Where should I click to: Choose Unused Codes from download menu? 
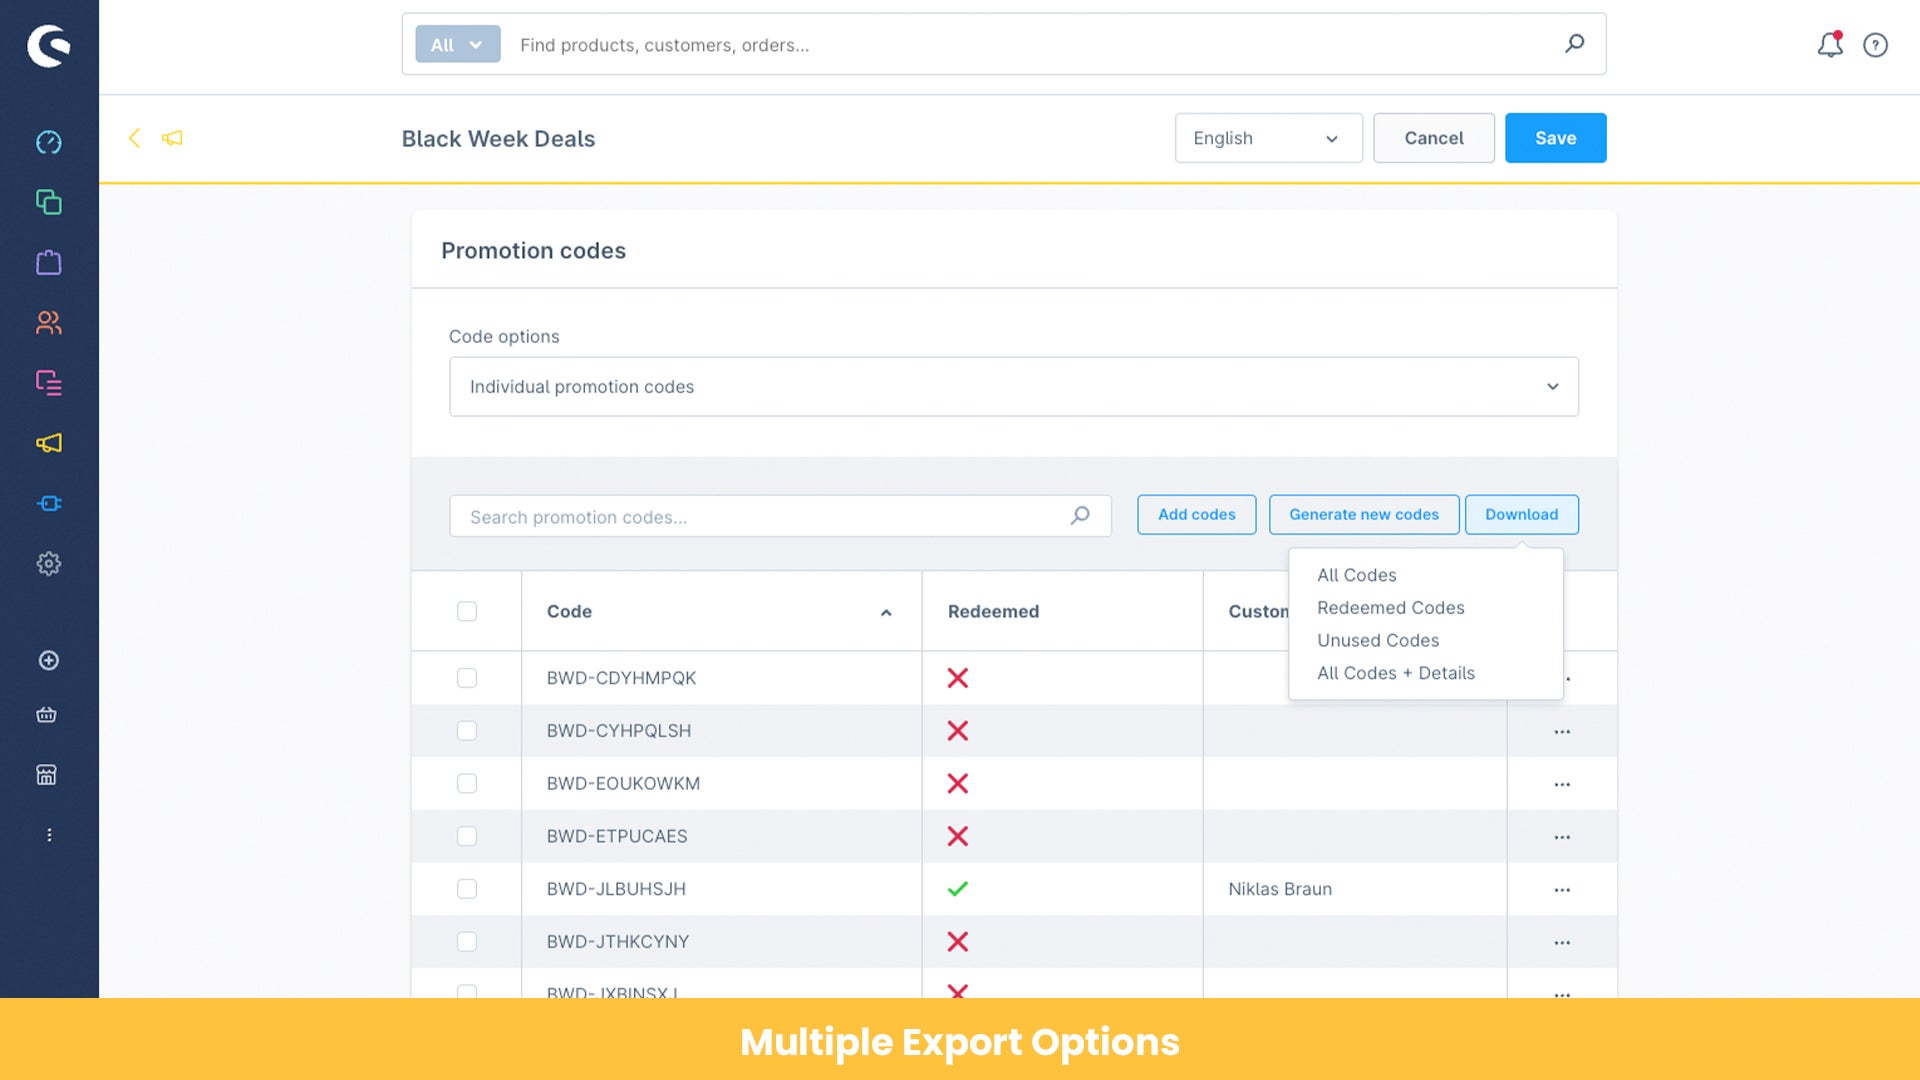tap(1378, 641)
